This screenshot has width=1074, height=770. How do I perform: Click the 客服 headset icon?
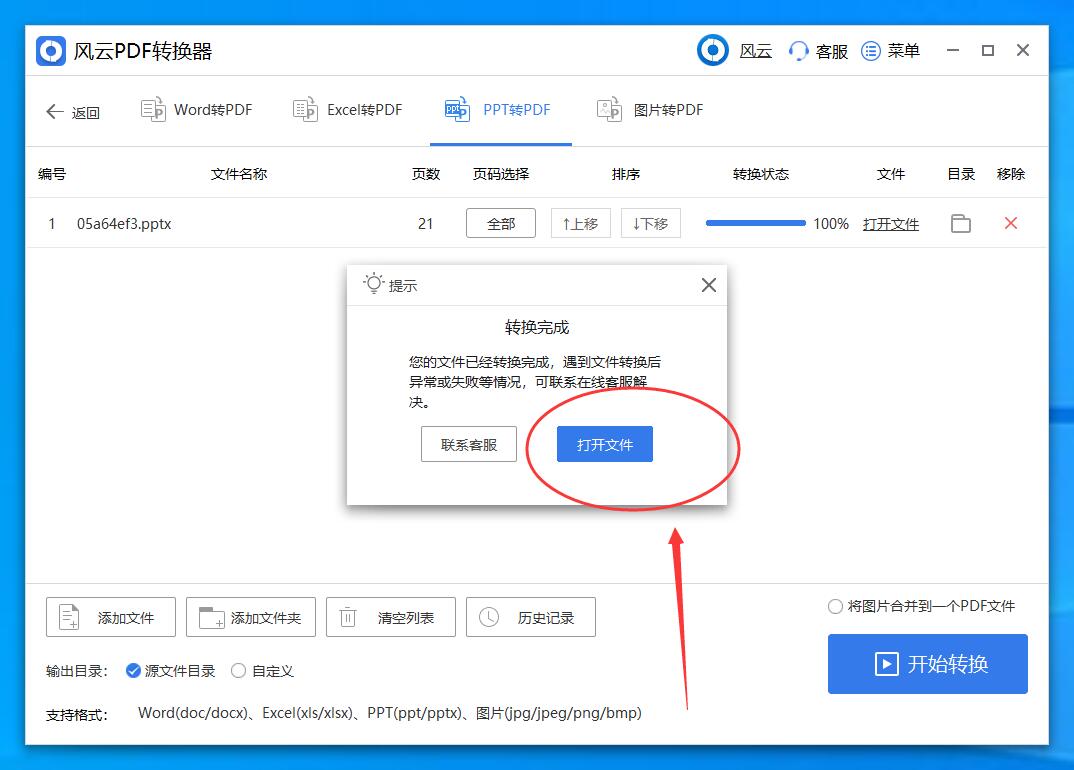pyautogui.click(x=798, y=51)
